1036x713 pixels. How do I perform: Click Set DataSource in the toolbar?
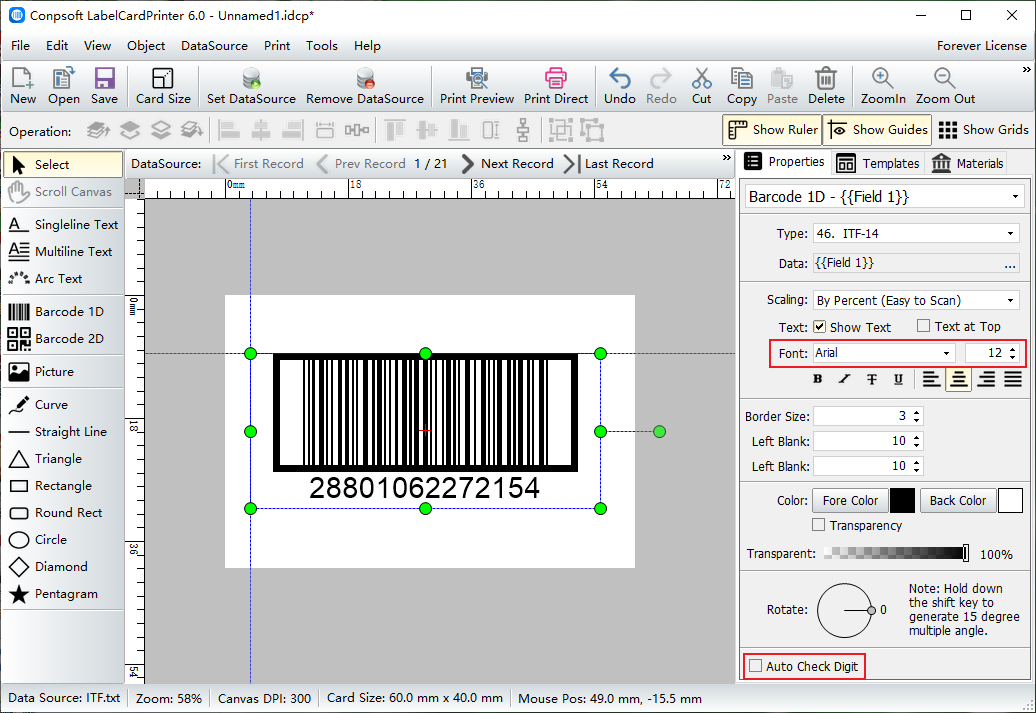click(251, 86)
